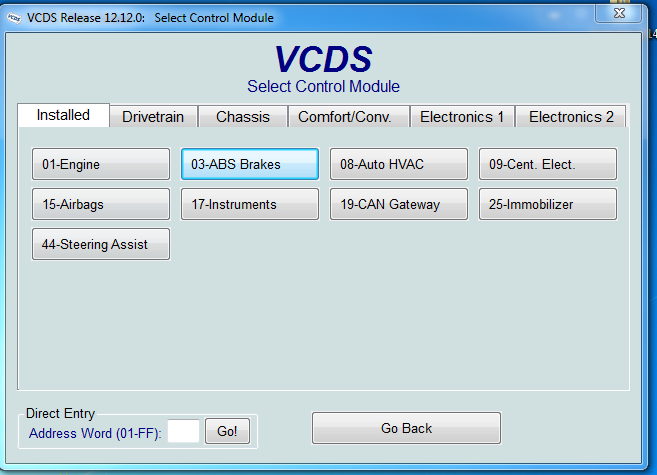Switch to the Installed tab
657x475 pixels.
point(63,115)
